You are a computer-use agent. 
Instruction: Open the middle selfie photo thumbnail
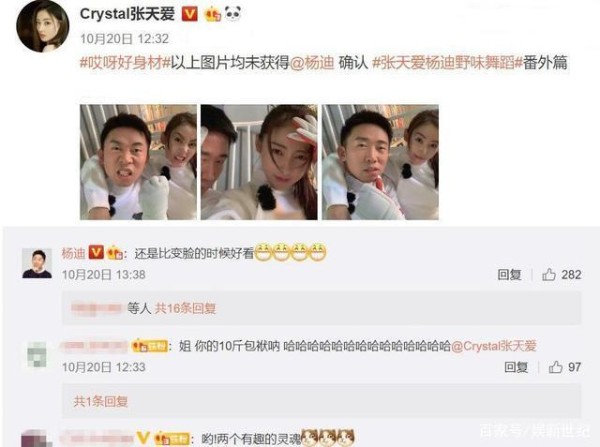pyautogui.click(x=259, y=162)
